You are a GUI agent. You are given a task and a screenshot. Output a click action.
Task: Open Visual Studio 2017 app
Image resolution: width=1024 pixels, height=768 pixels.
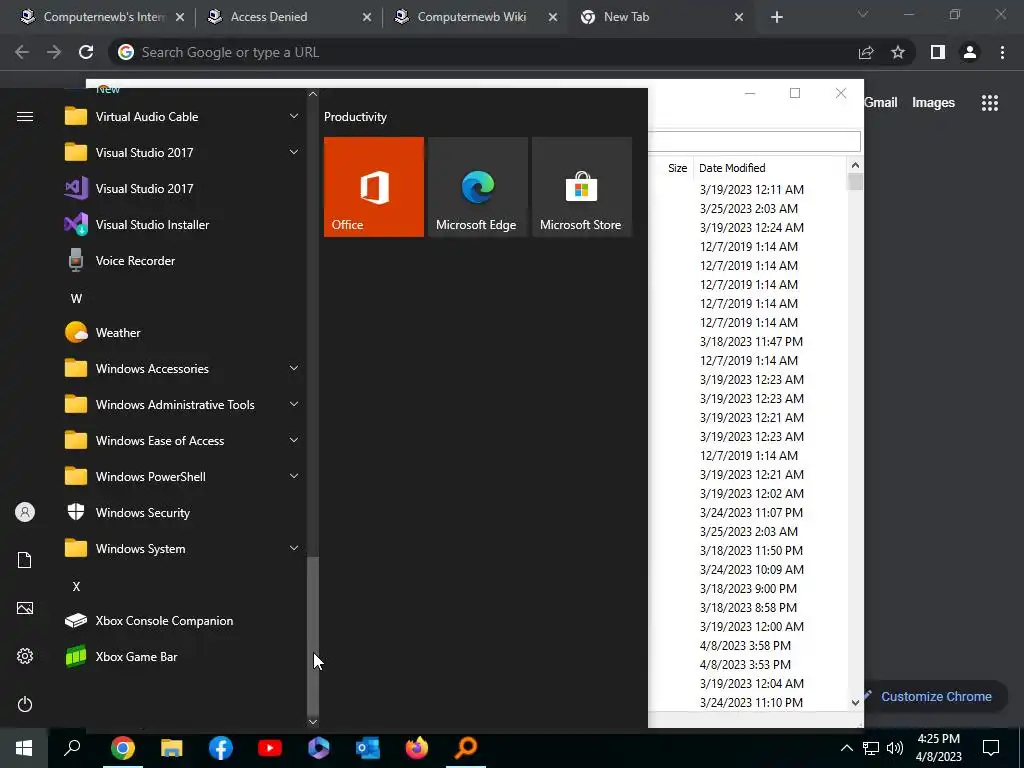(x=183, y=189)
